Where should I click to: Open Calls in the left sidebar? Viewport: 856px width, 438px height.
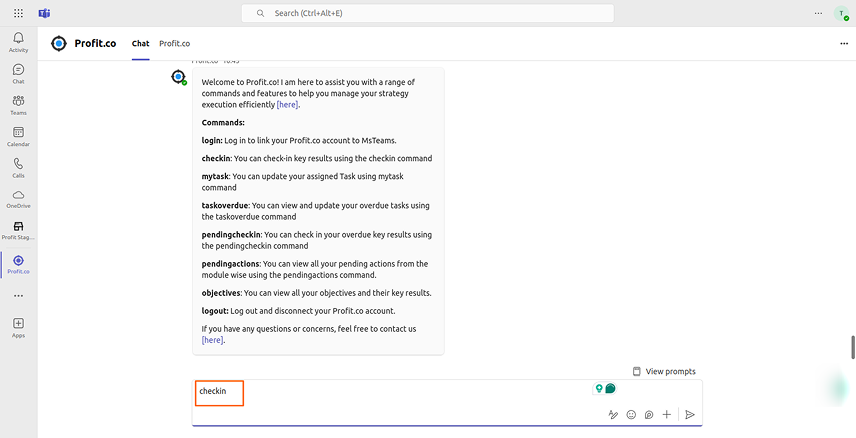[x=19, y=168]
